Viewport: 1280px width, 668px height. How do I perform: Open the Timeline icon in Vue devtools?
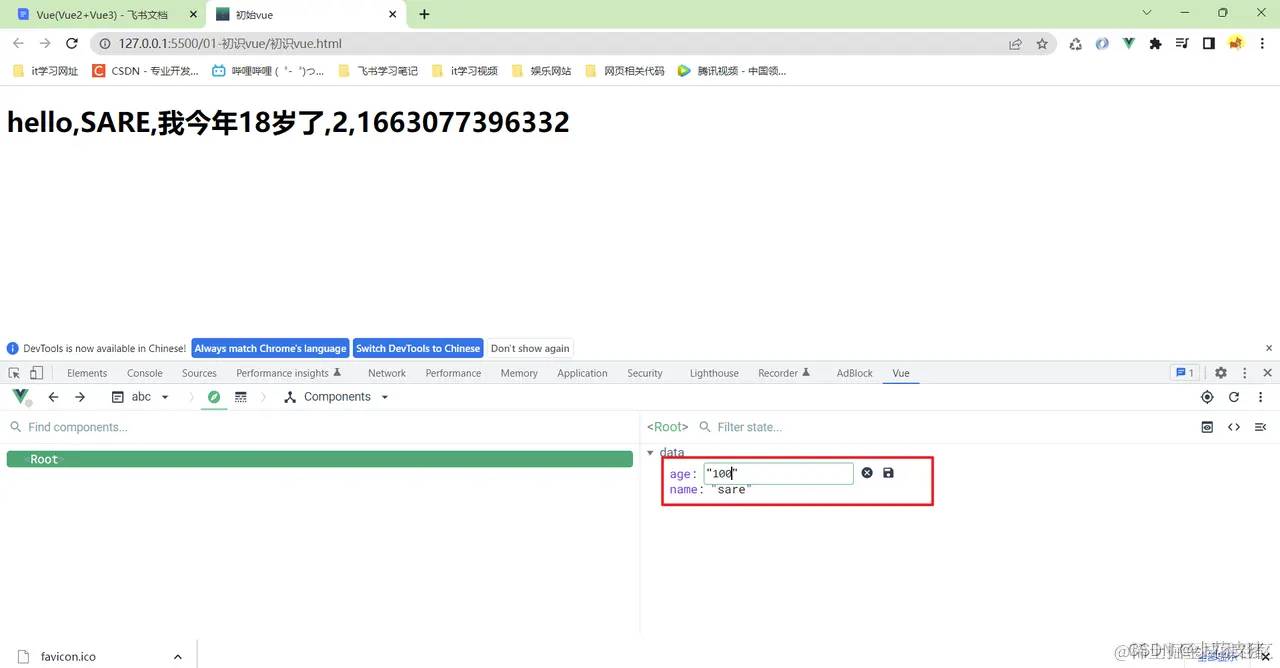point(241,397)
